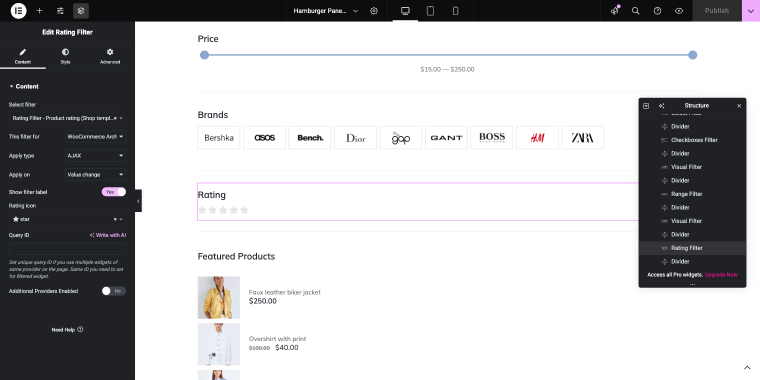
Task: Collapse the editor panel with arrow handle
Action: (138, 201)
